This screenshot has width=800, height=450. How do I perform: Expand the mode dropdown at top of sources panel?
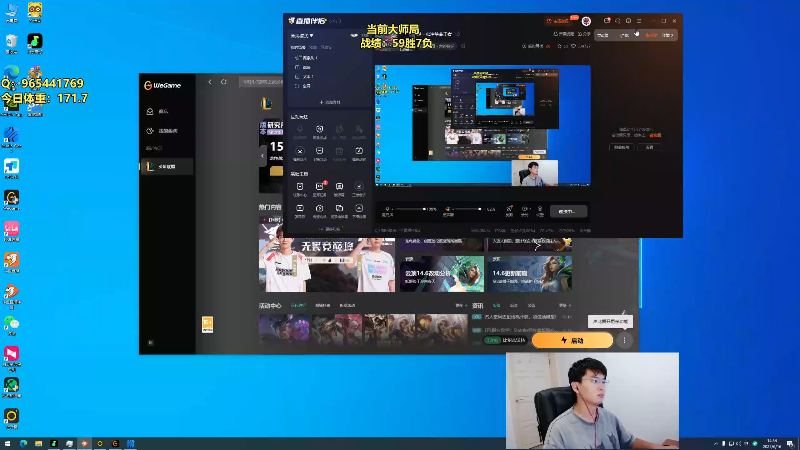302,36
